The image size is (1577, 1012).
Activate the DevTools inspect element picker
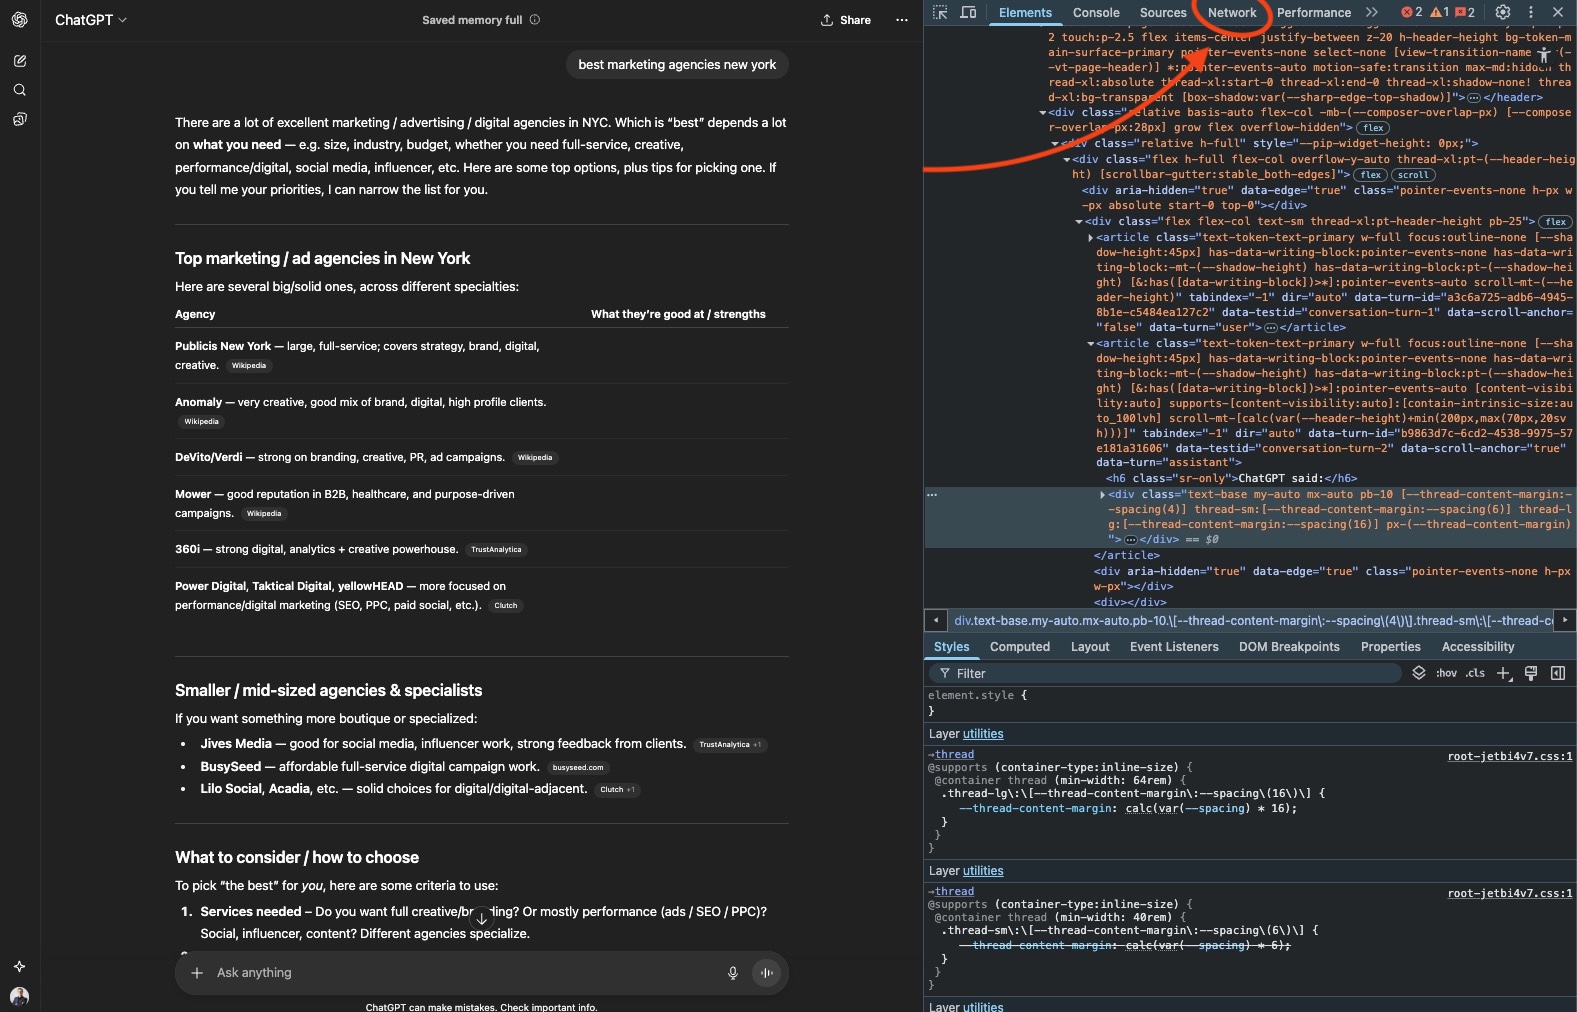pos(940,13)
